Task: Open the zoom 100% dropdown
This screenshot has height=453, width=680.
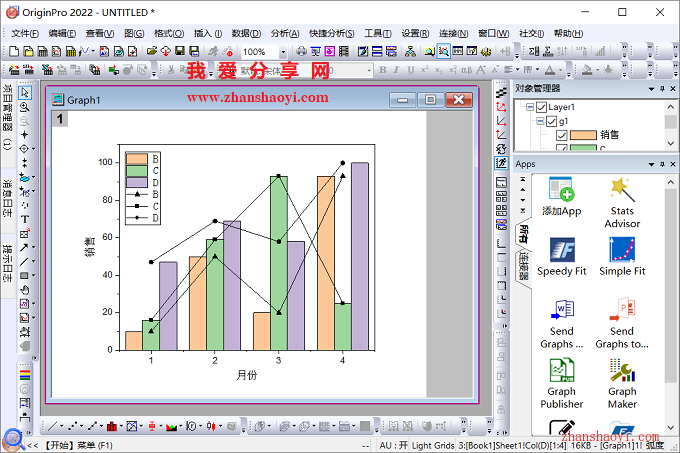Action: coord(283,52)
